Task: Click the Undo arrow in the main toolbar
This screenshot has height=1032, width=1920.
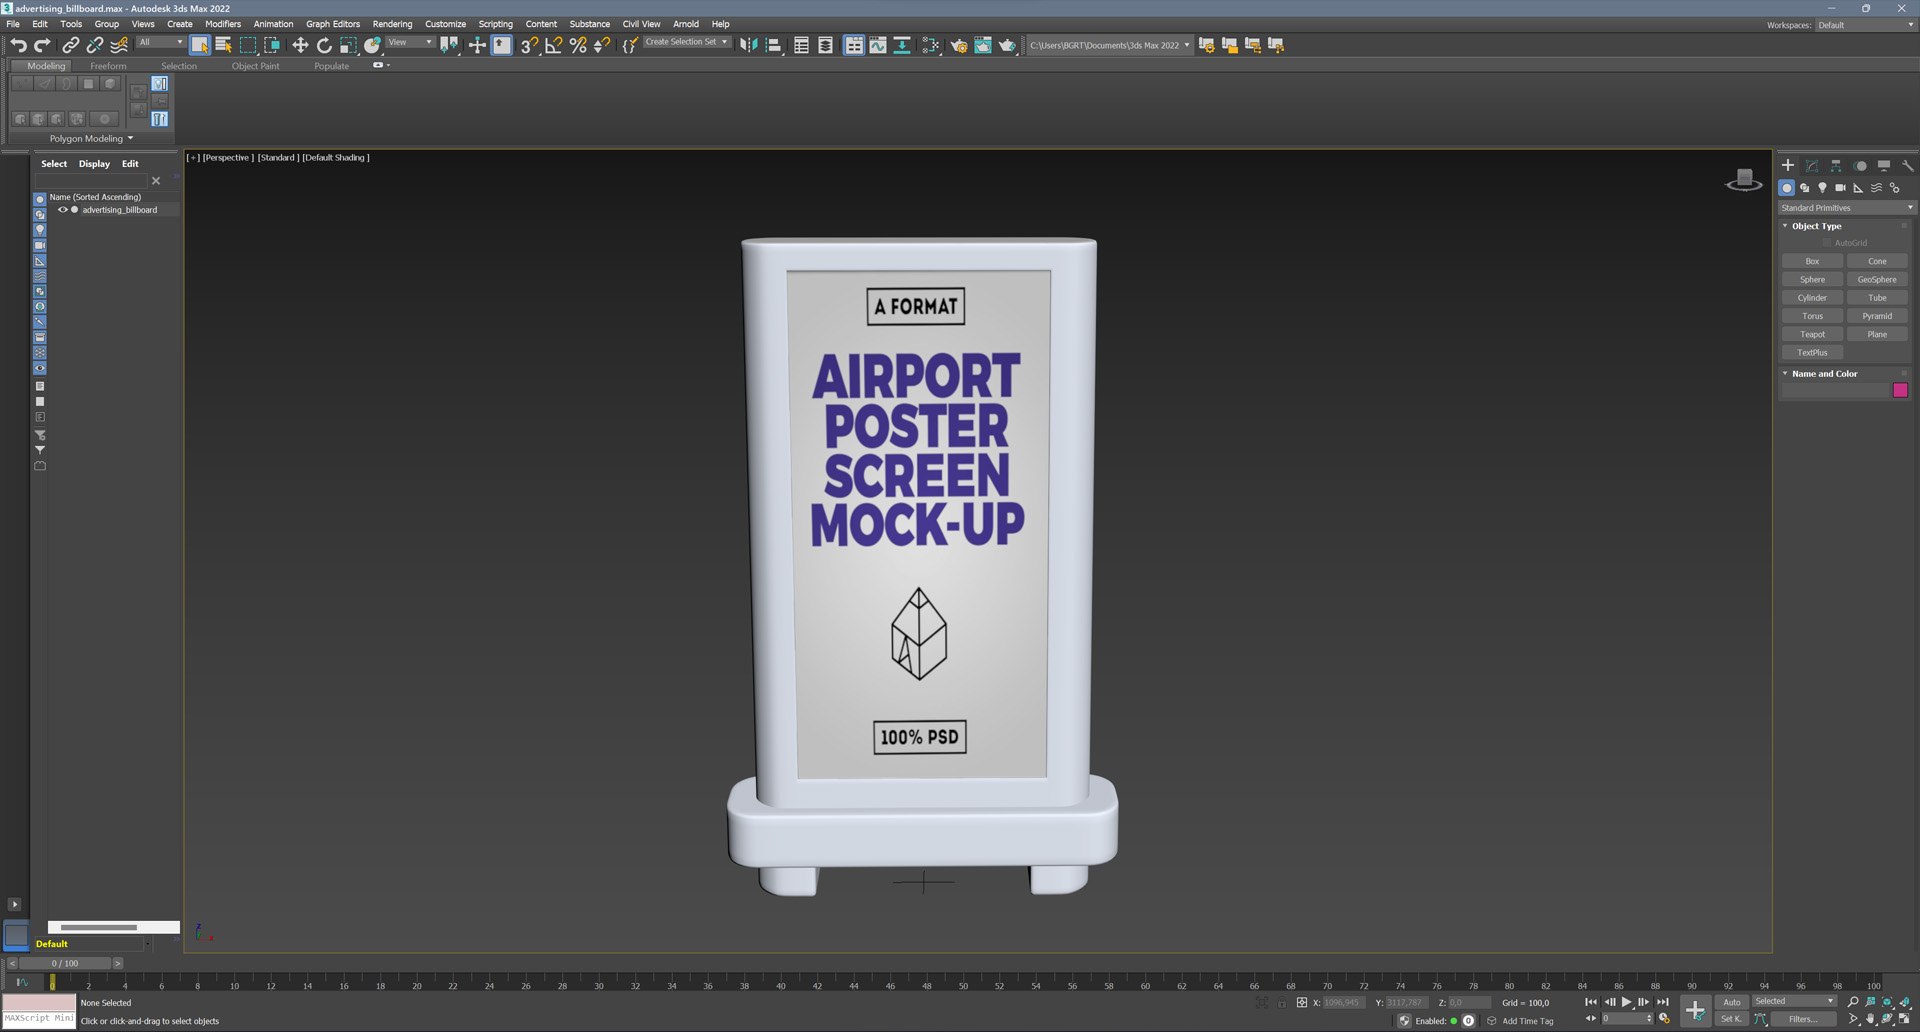Action: 18,45
